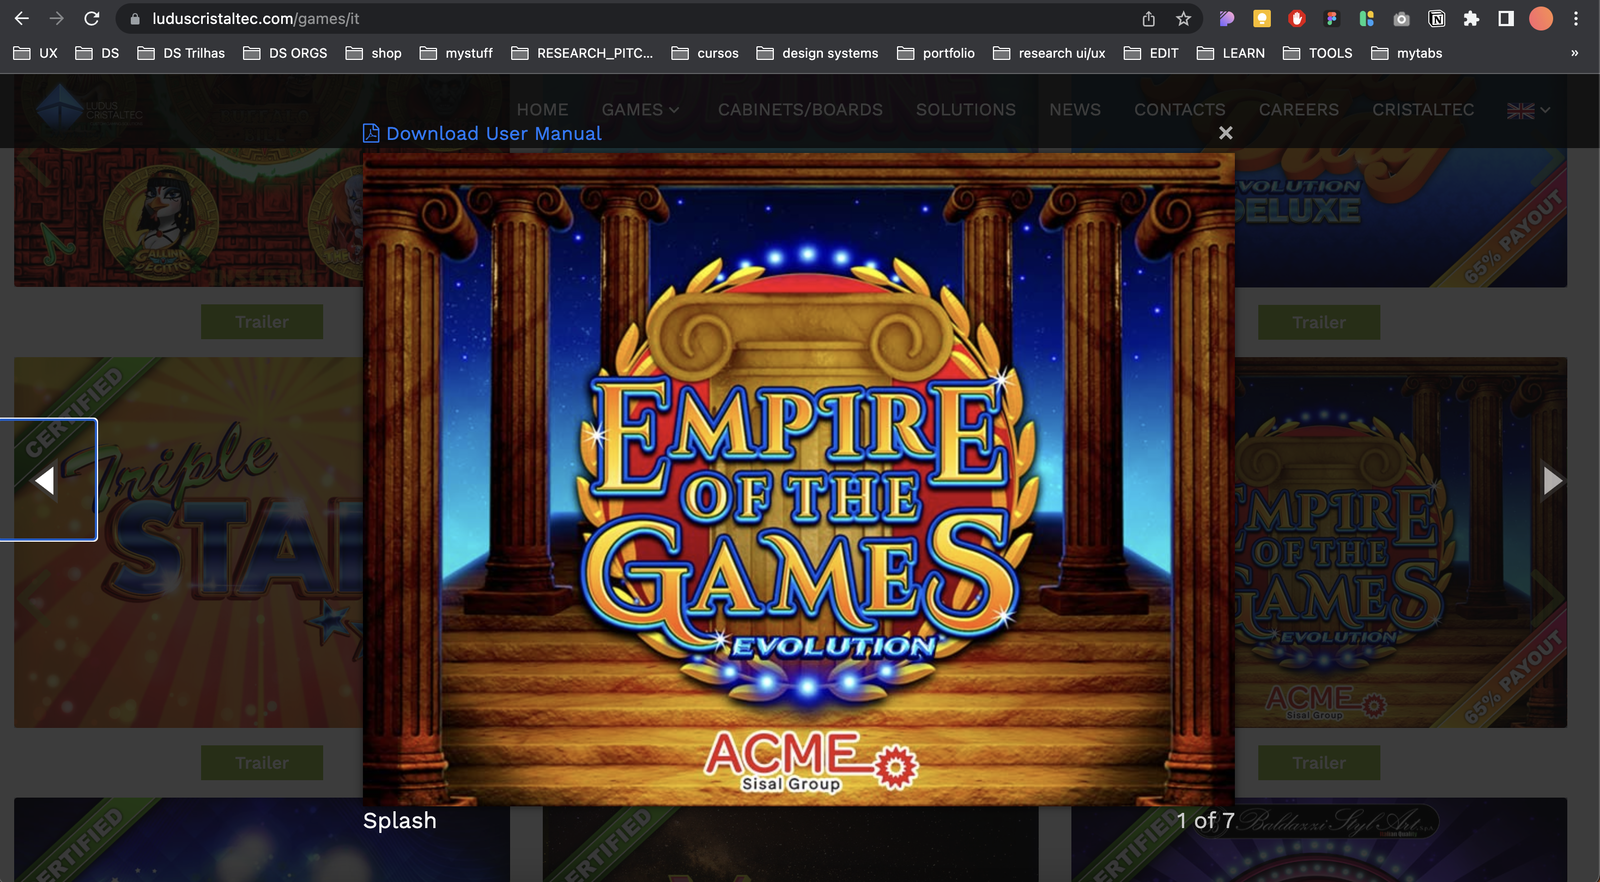This screenshot has width=1600, height=882.
Task: Open the EDIT bookmark folder
Action: tap(1151, 53)
